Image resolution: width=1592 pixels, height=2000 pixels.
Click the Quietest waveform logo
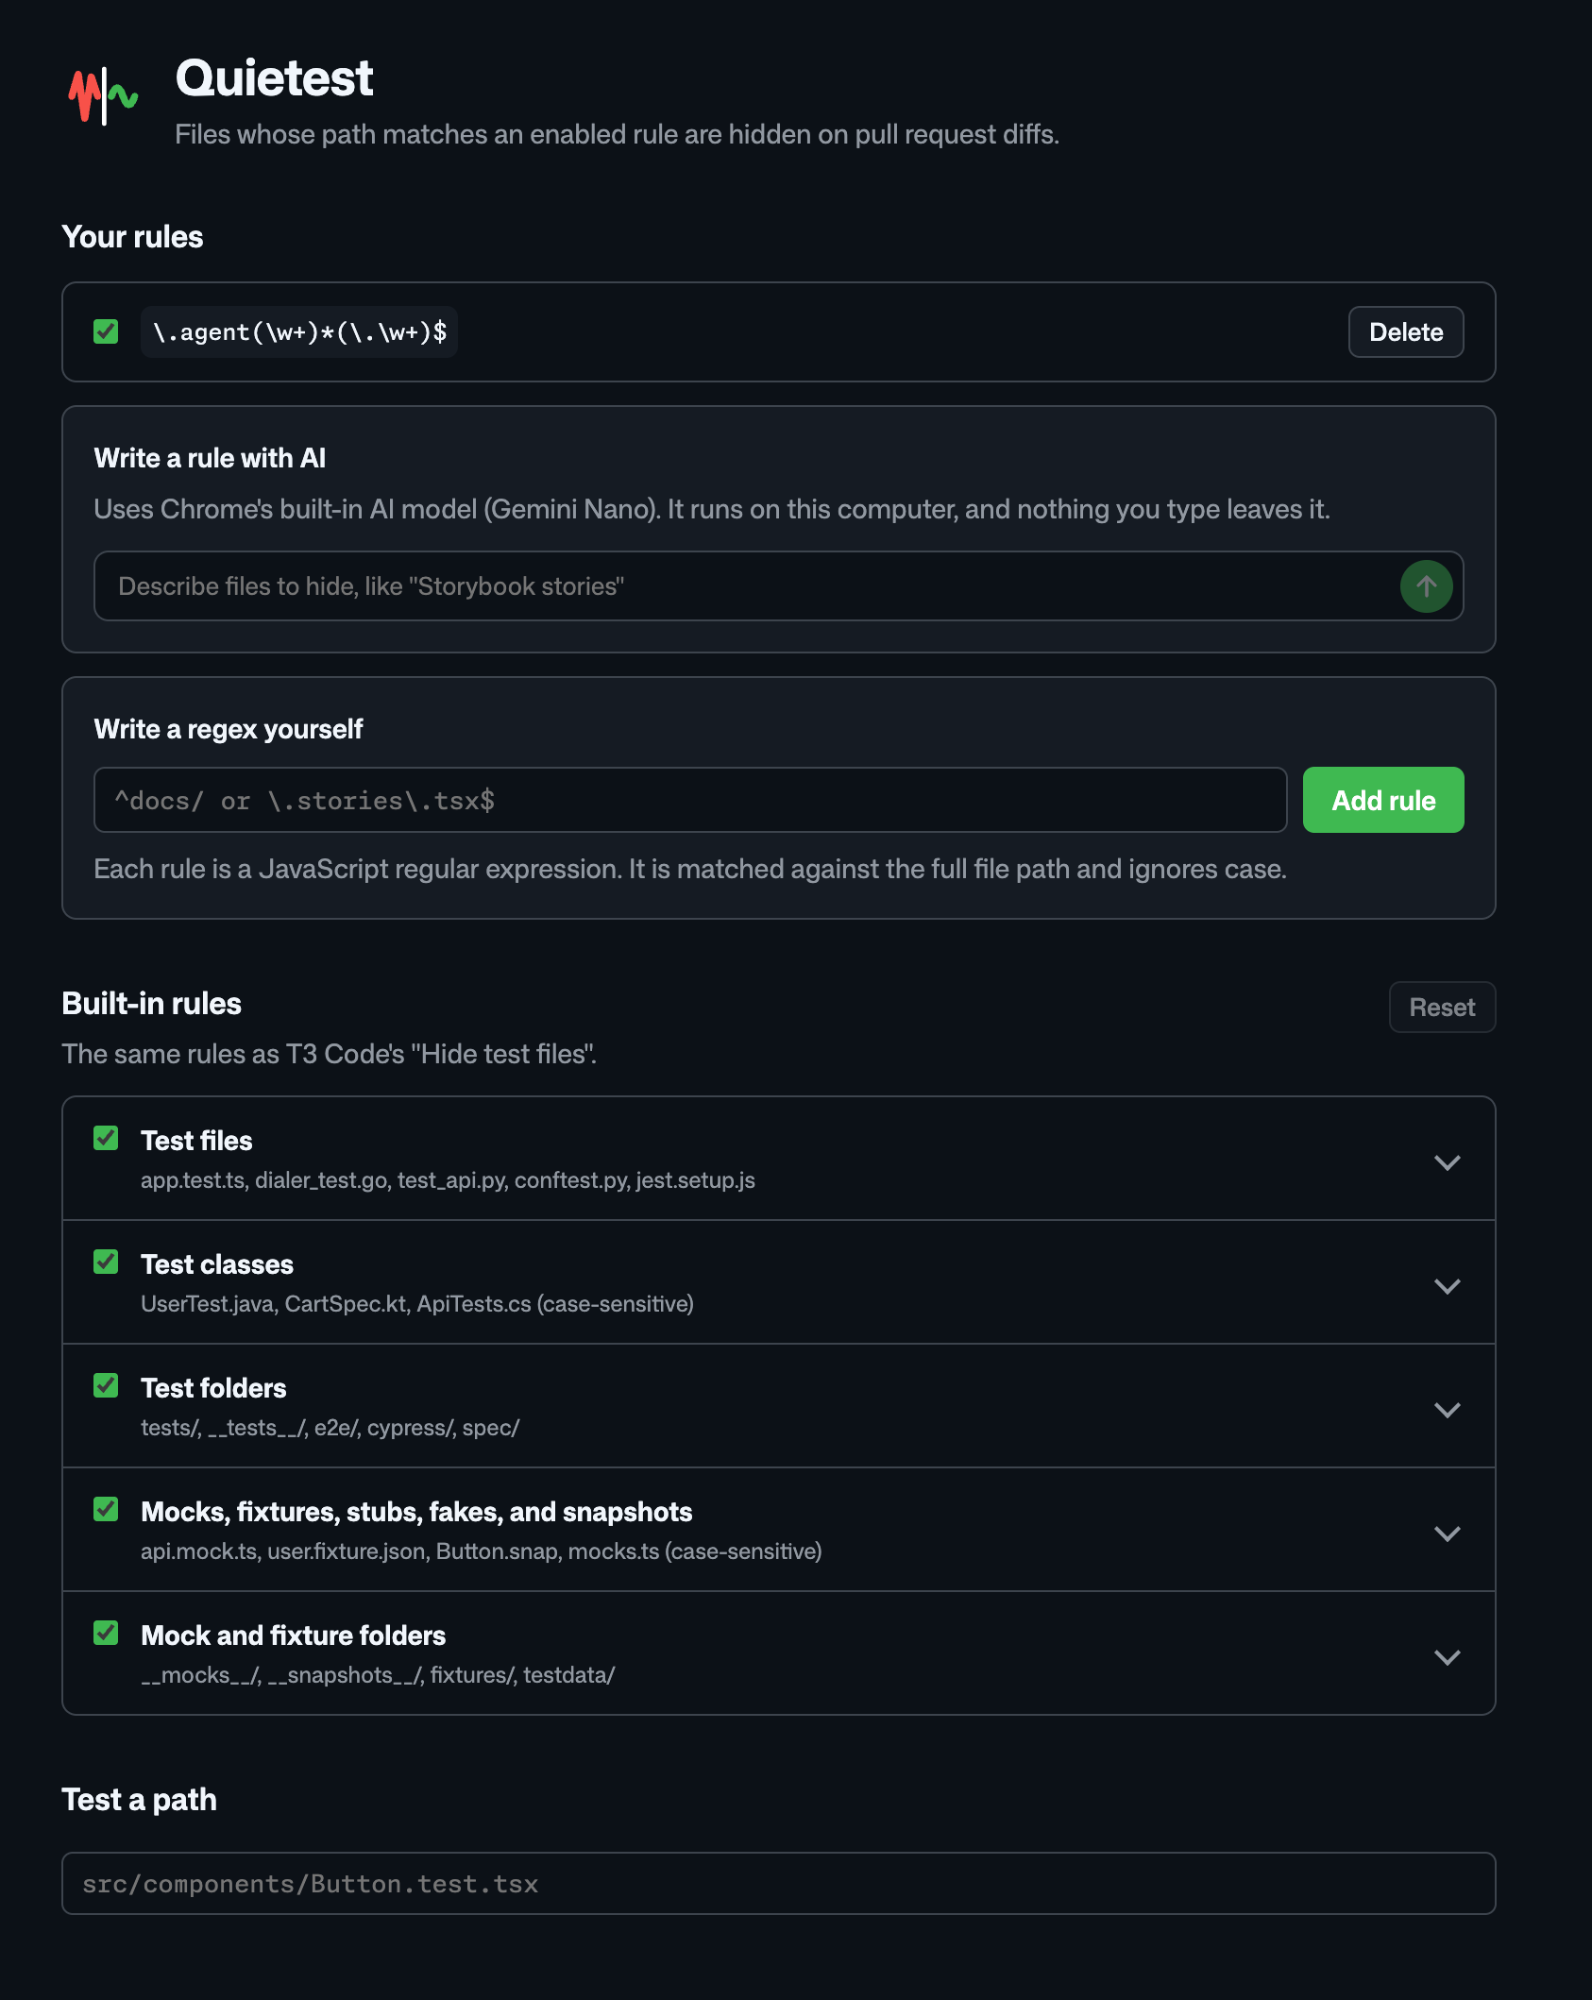103,96
